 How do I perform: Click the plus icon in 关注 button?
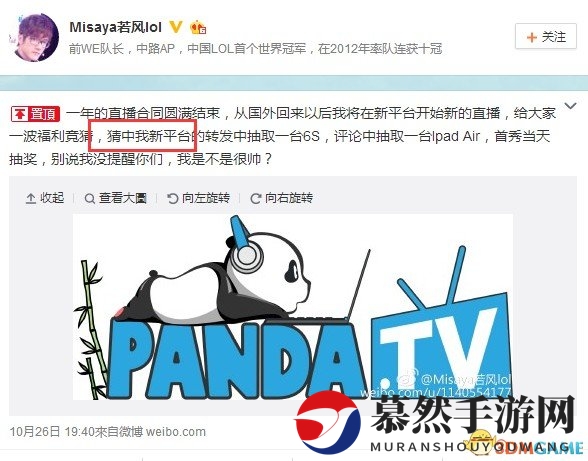pyautogui.click(x=531, y=37)
